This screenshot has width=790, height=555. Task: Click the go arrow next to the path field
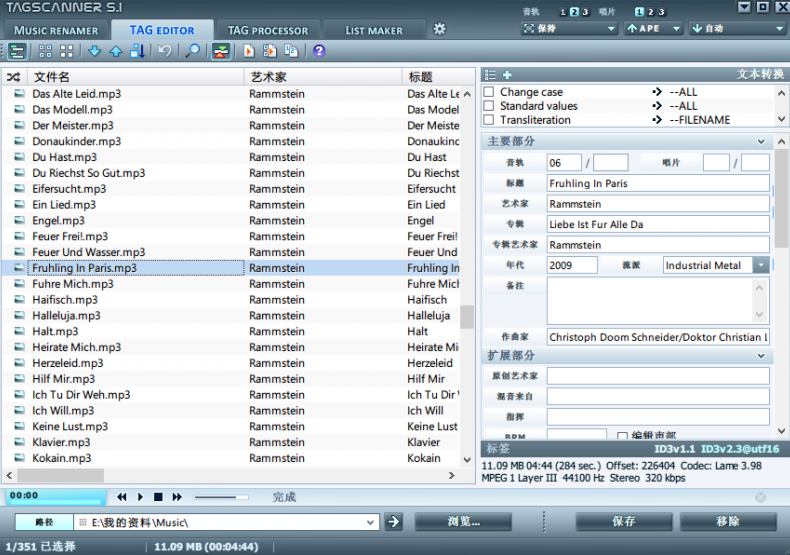click(394, 521)
